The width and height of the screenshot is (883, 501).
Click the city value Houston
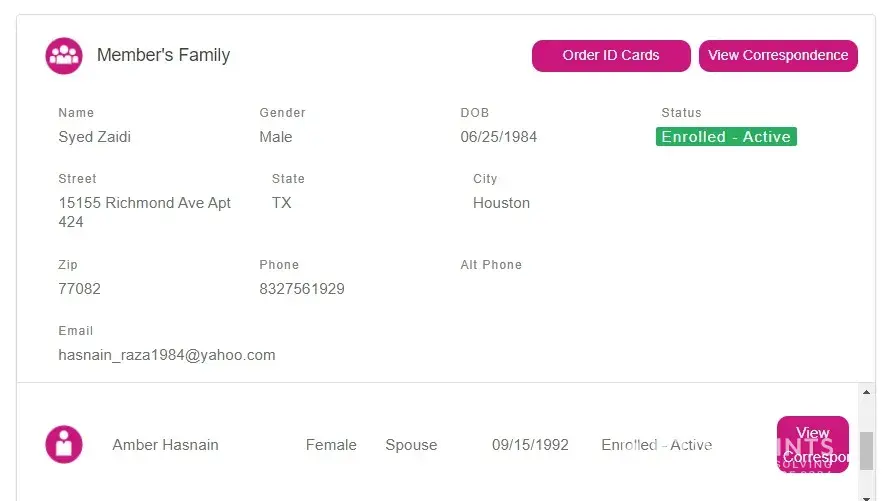[x=501, y=203]
